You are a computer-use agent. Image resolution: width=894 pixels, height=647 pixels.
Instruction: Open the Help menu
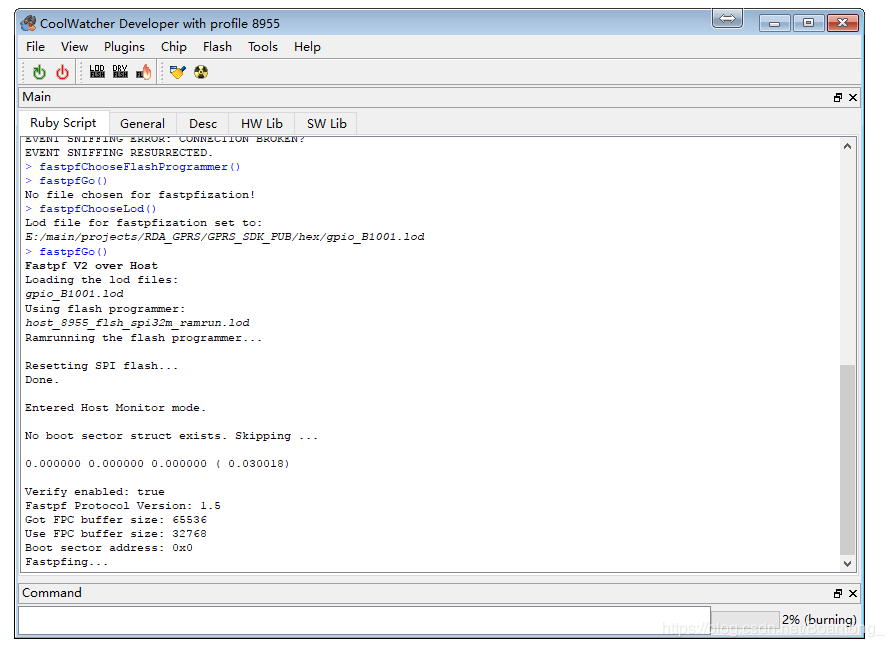(x=307, y=47)
